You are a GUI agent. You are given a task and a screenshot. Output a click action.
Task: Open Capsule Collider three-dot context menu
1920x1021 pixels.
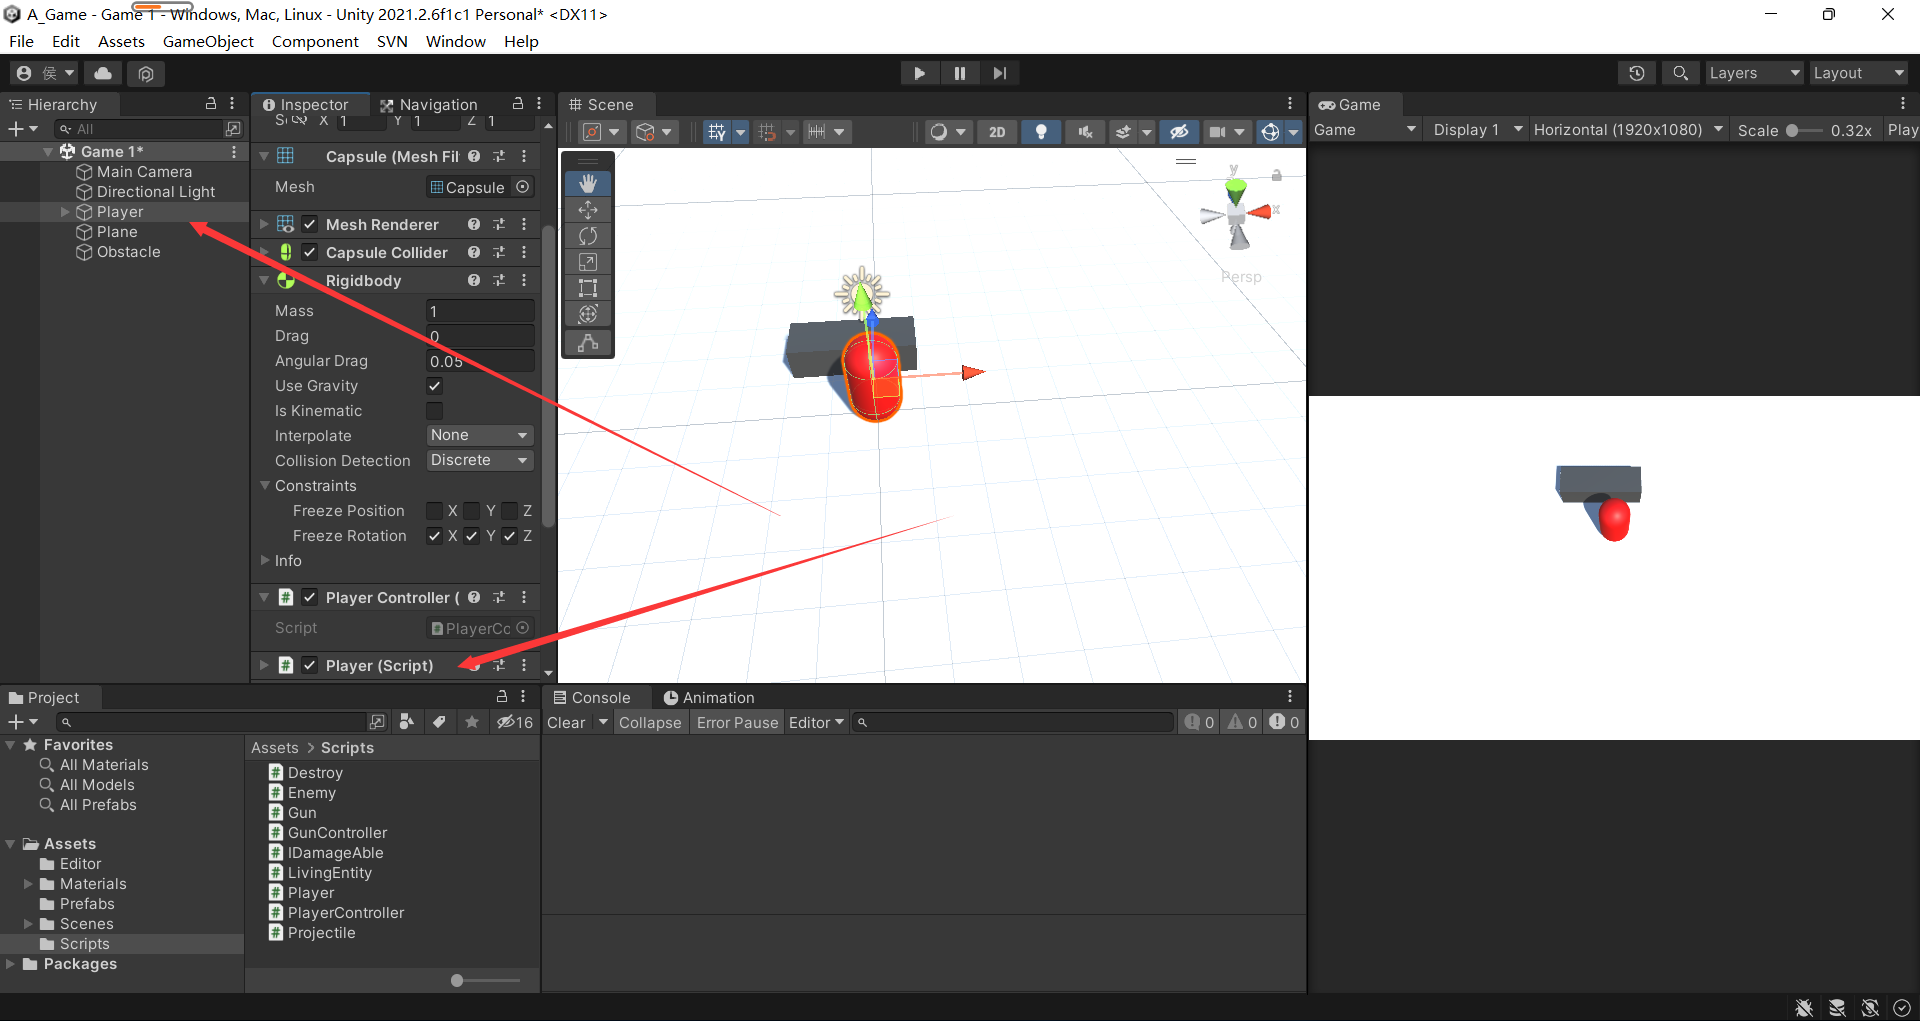524,253
